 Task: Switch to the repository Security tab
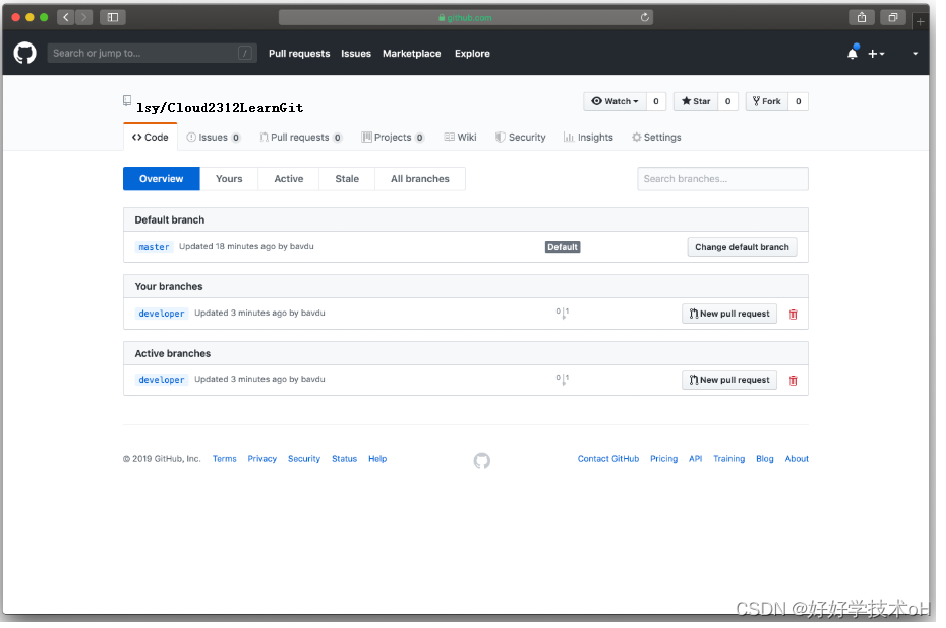tap(520, 138)
